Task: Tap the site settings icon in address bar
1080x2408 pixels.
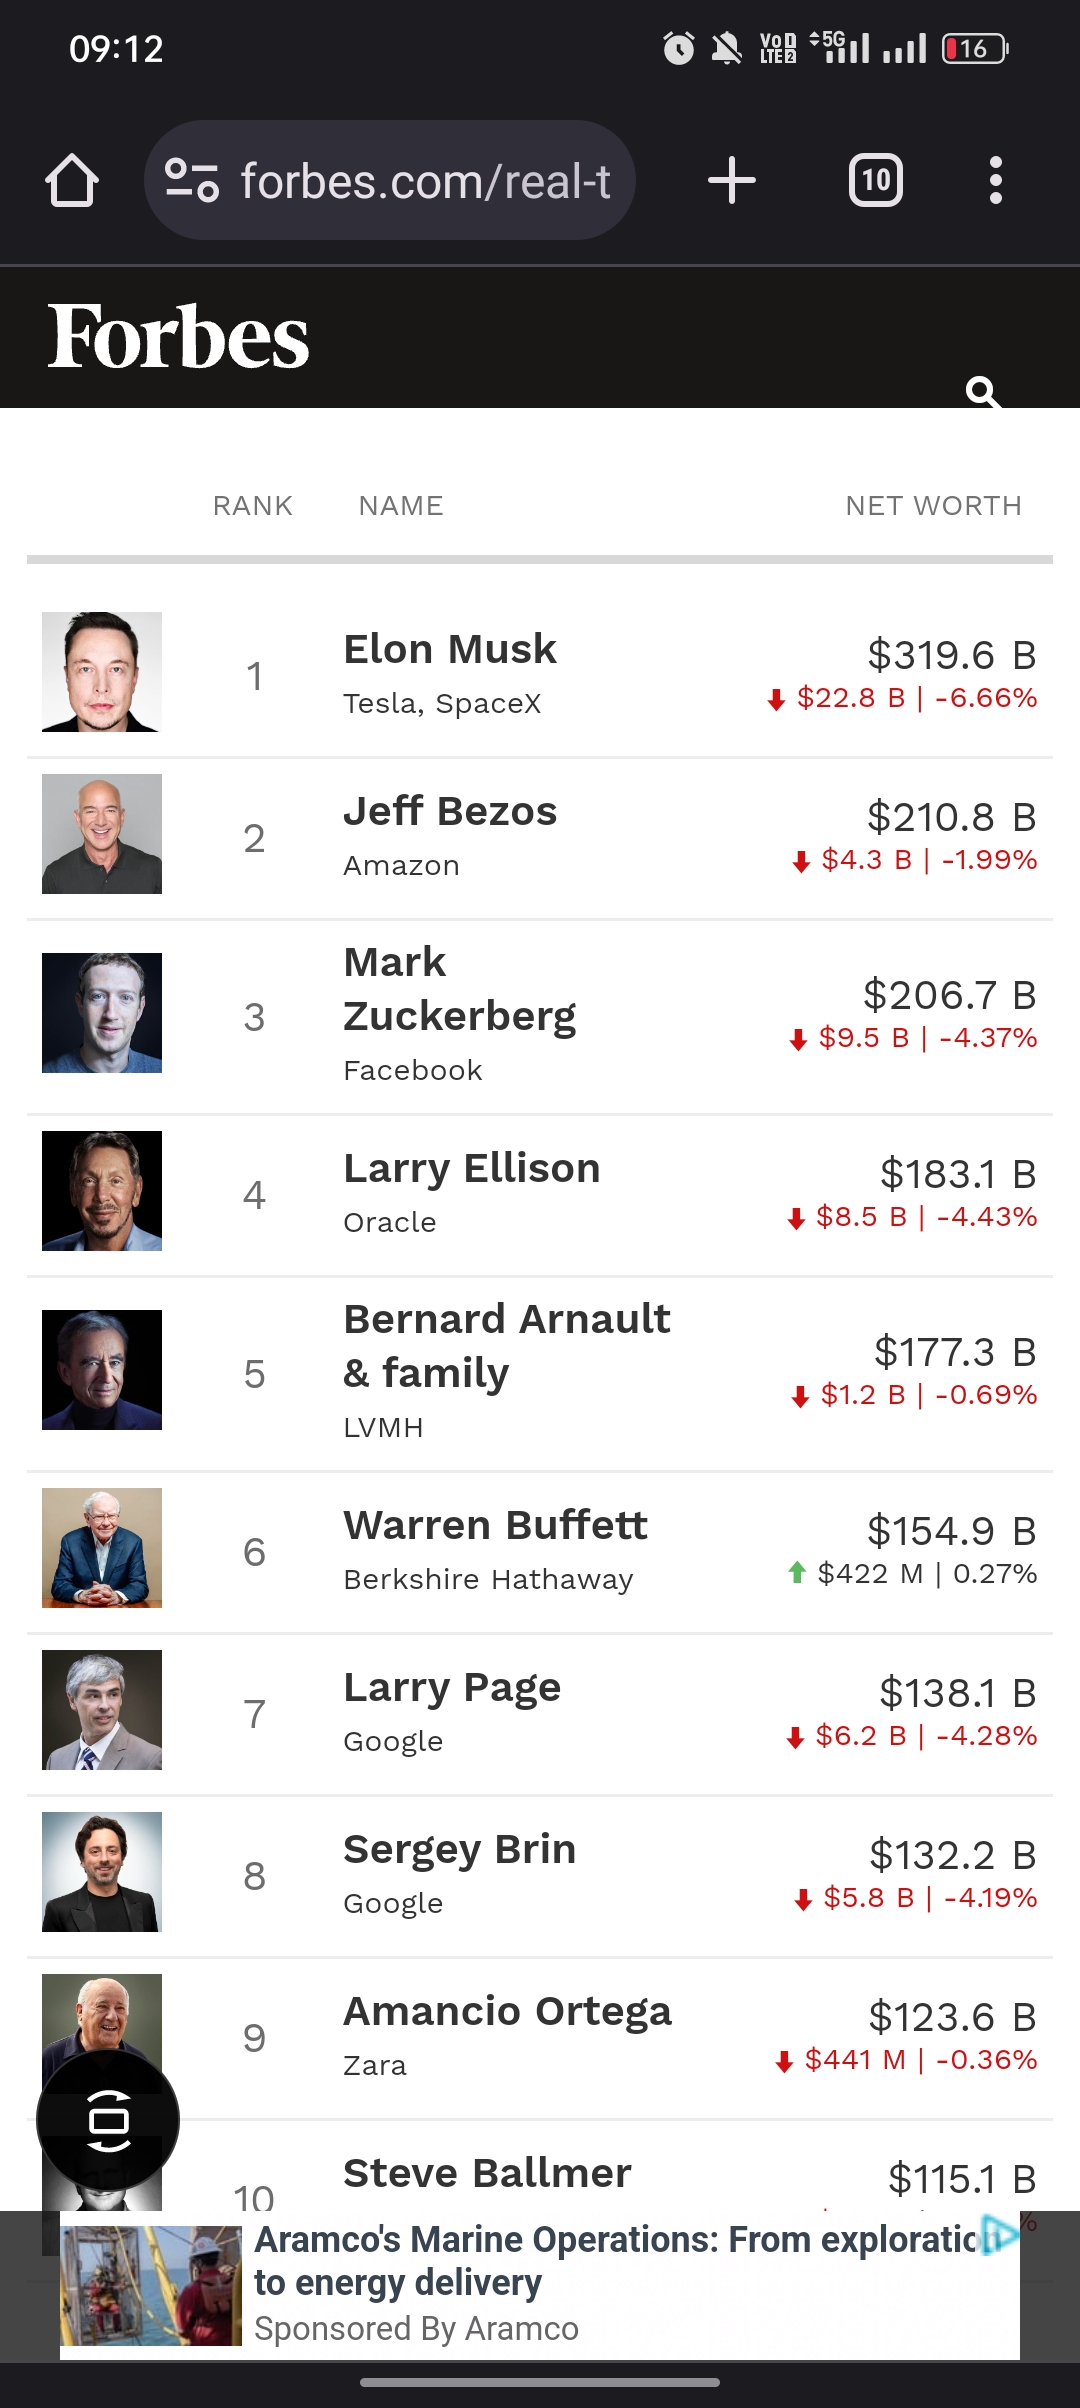Action: coord(191,181)
